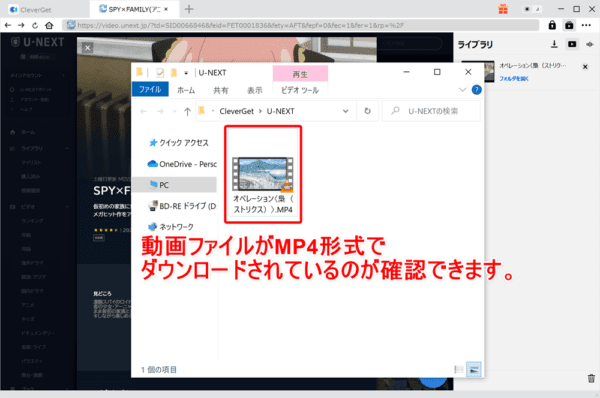This screenshot has width=600, height=398.
Task: Open the recent locations dropdown in Explorer
Action: point(174,111)
